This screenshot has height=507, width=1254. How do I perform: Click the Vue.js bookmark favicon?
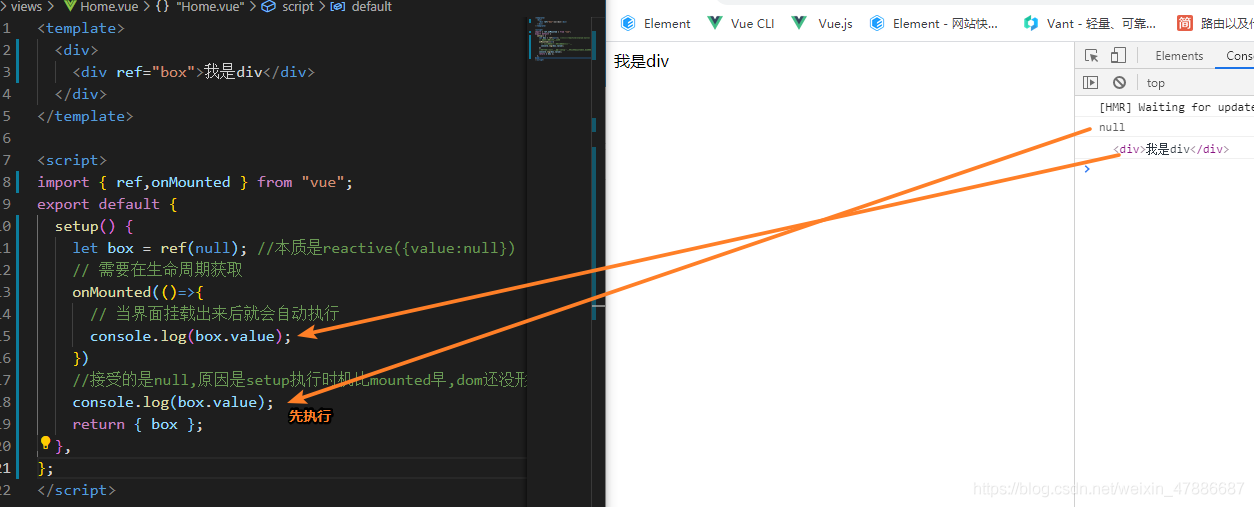click(x=799, y=23)
